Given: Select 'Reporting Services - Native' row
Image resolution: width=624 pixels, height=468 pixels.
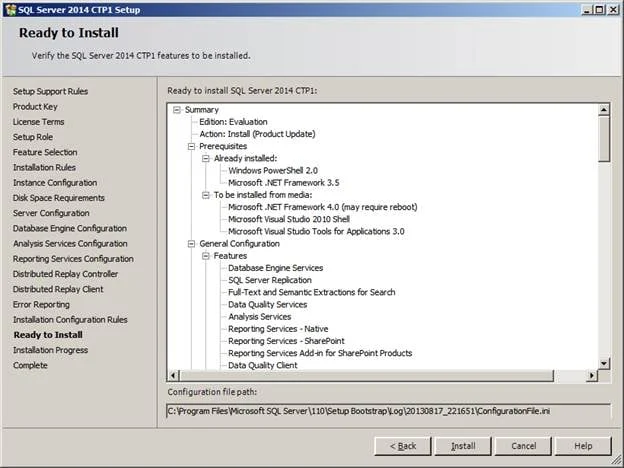Looking at the screenshot, I should 278,329.
